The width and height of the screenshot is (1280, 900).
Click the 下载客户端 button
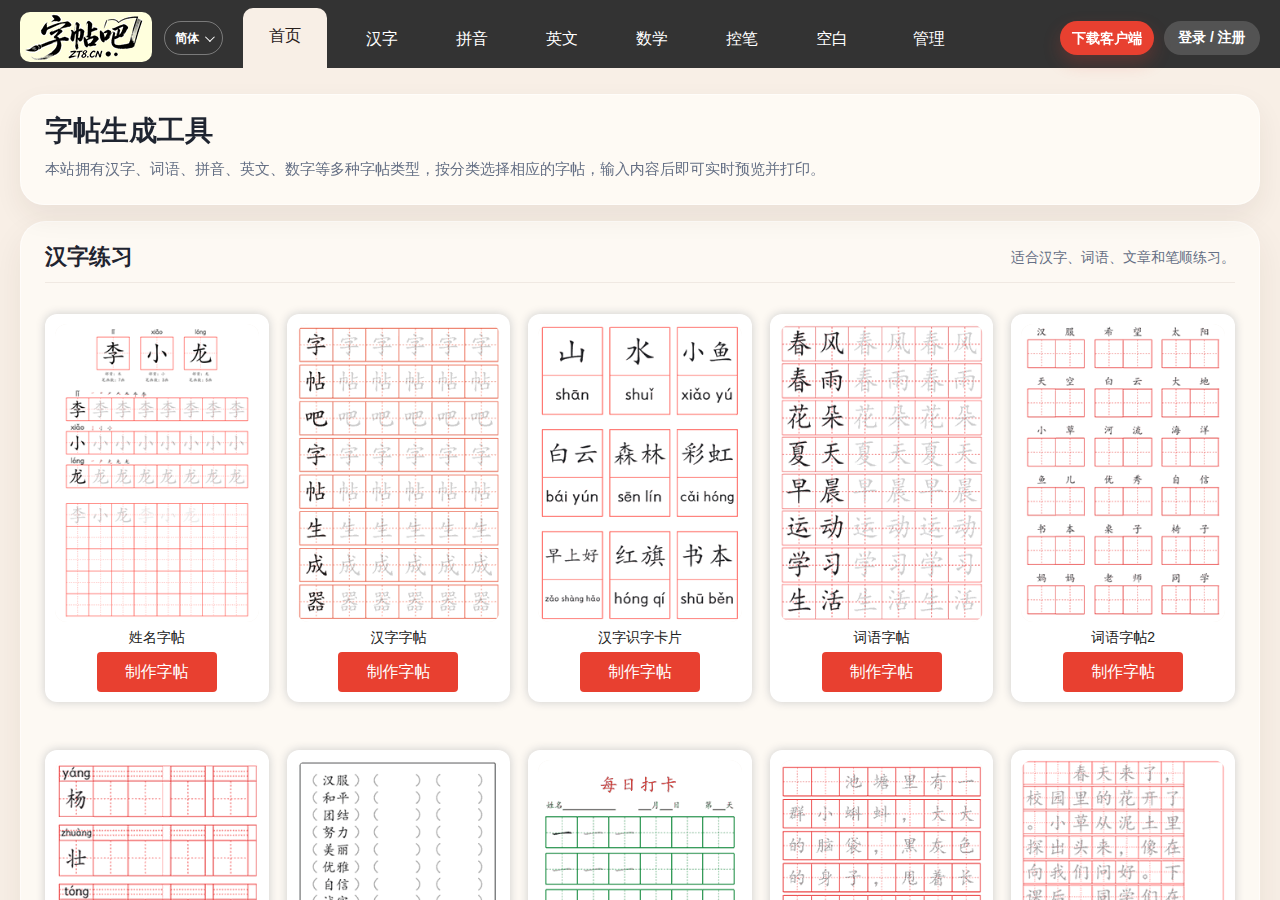point(1107,38)
